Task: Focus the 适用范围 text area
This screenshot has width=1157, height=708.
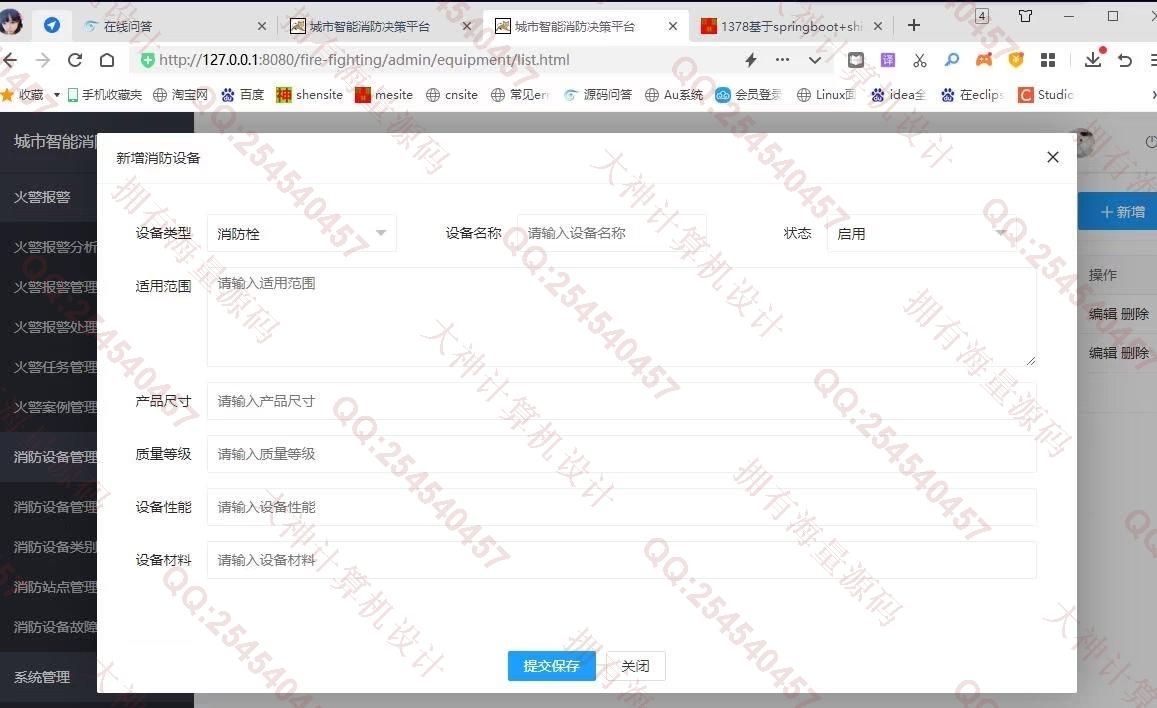Action: 621,316
